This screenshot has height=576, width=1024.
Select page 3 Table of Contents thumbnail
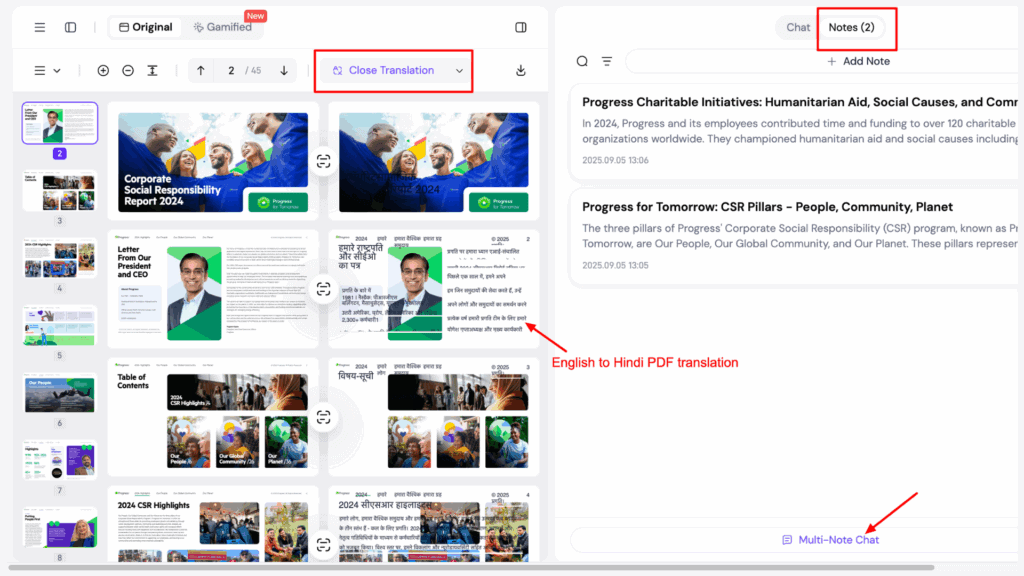click(x=60, y=192)
